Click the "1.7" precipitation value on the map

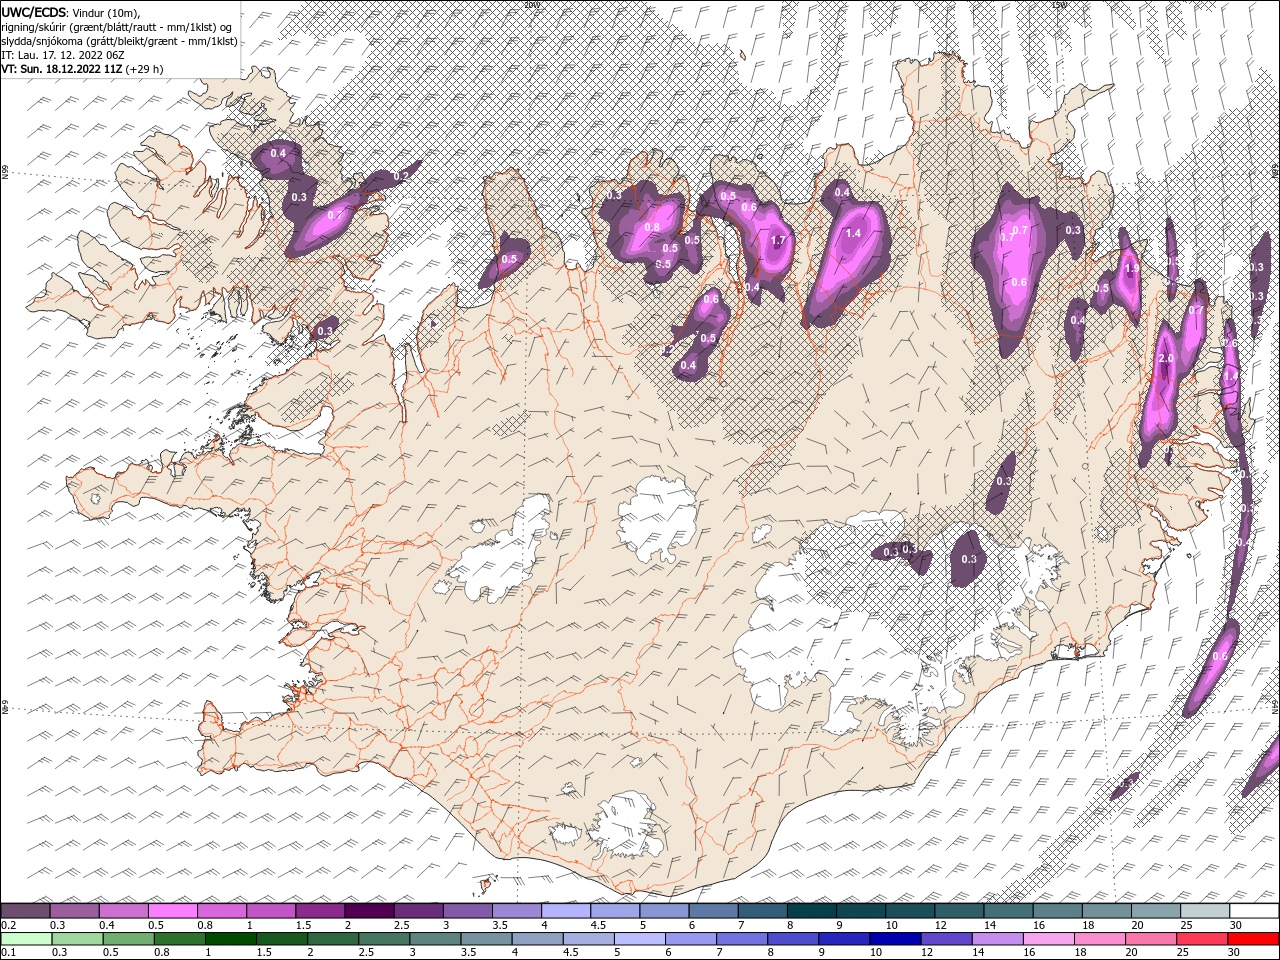tap(778, 240)
